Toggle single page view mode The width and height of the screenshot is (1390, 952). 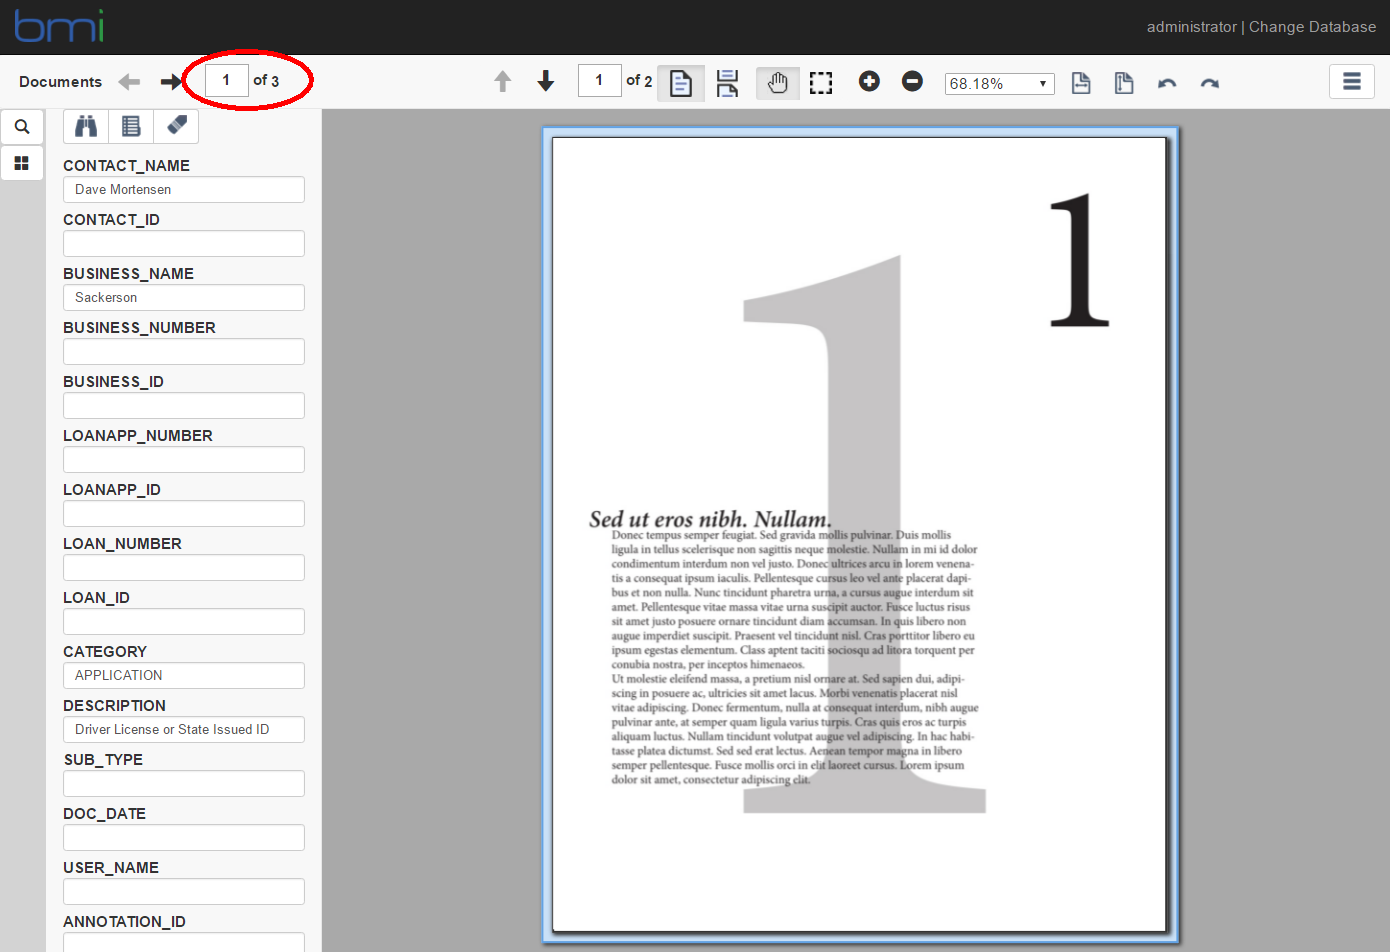coord(681,83)
